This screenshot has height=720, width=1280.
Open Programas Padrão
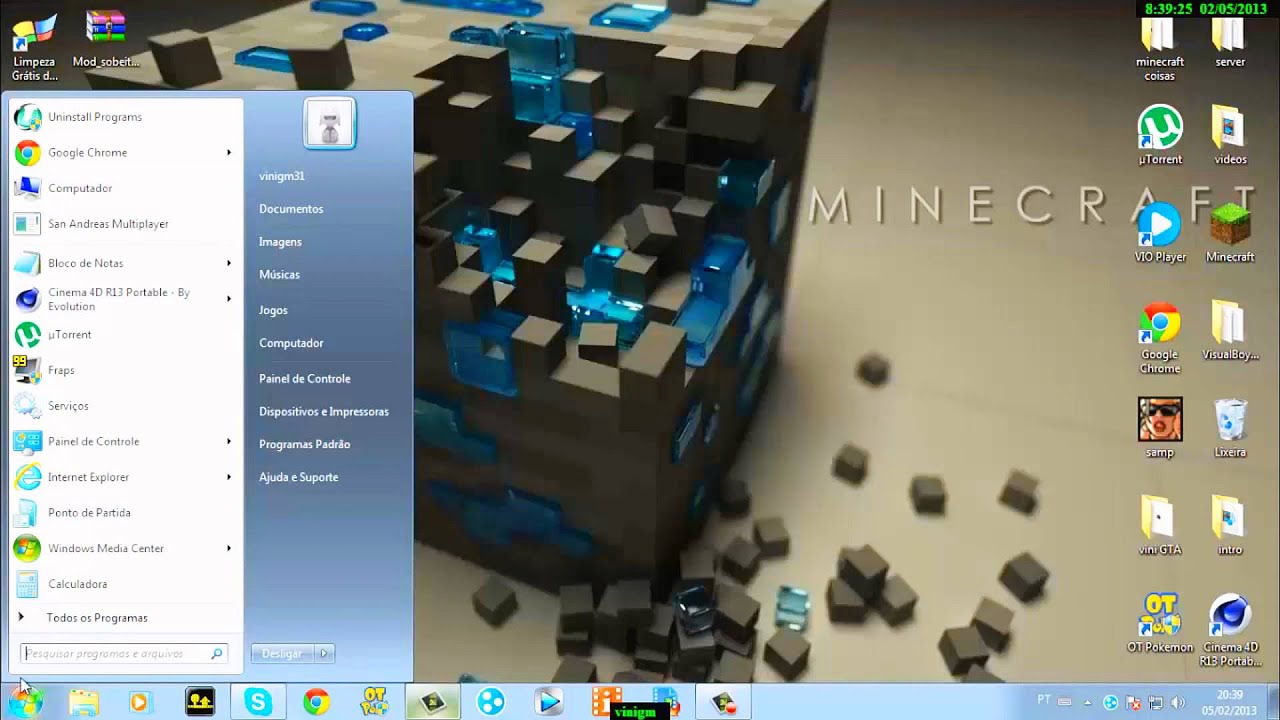coord(304,444)
